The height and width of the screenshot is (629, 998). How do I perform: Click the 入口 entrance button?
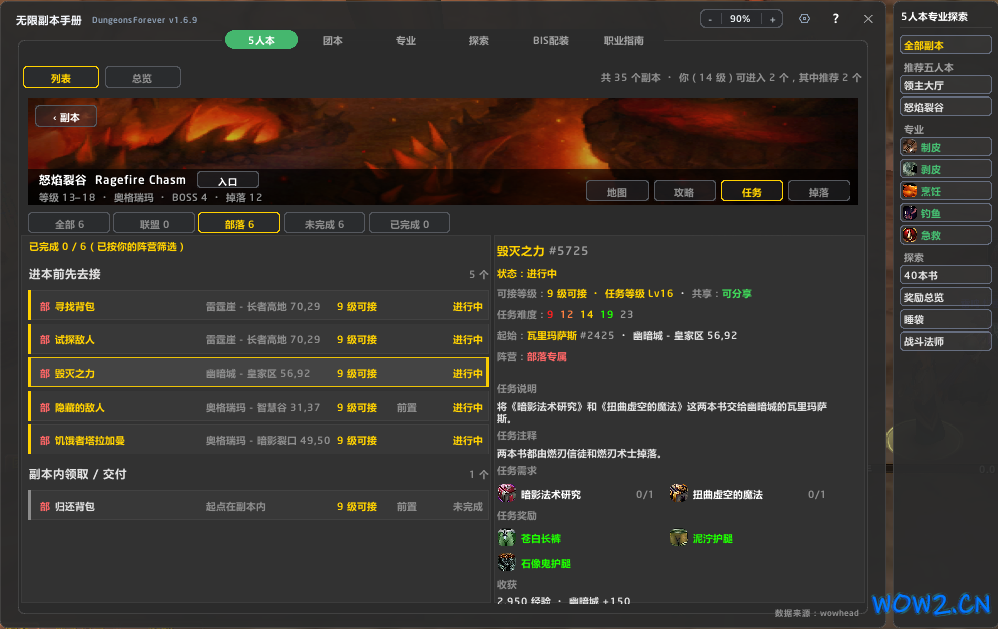[x=228, y=180]
